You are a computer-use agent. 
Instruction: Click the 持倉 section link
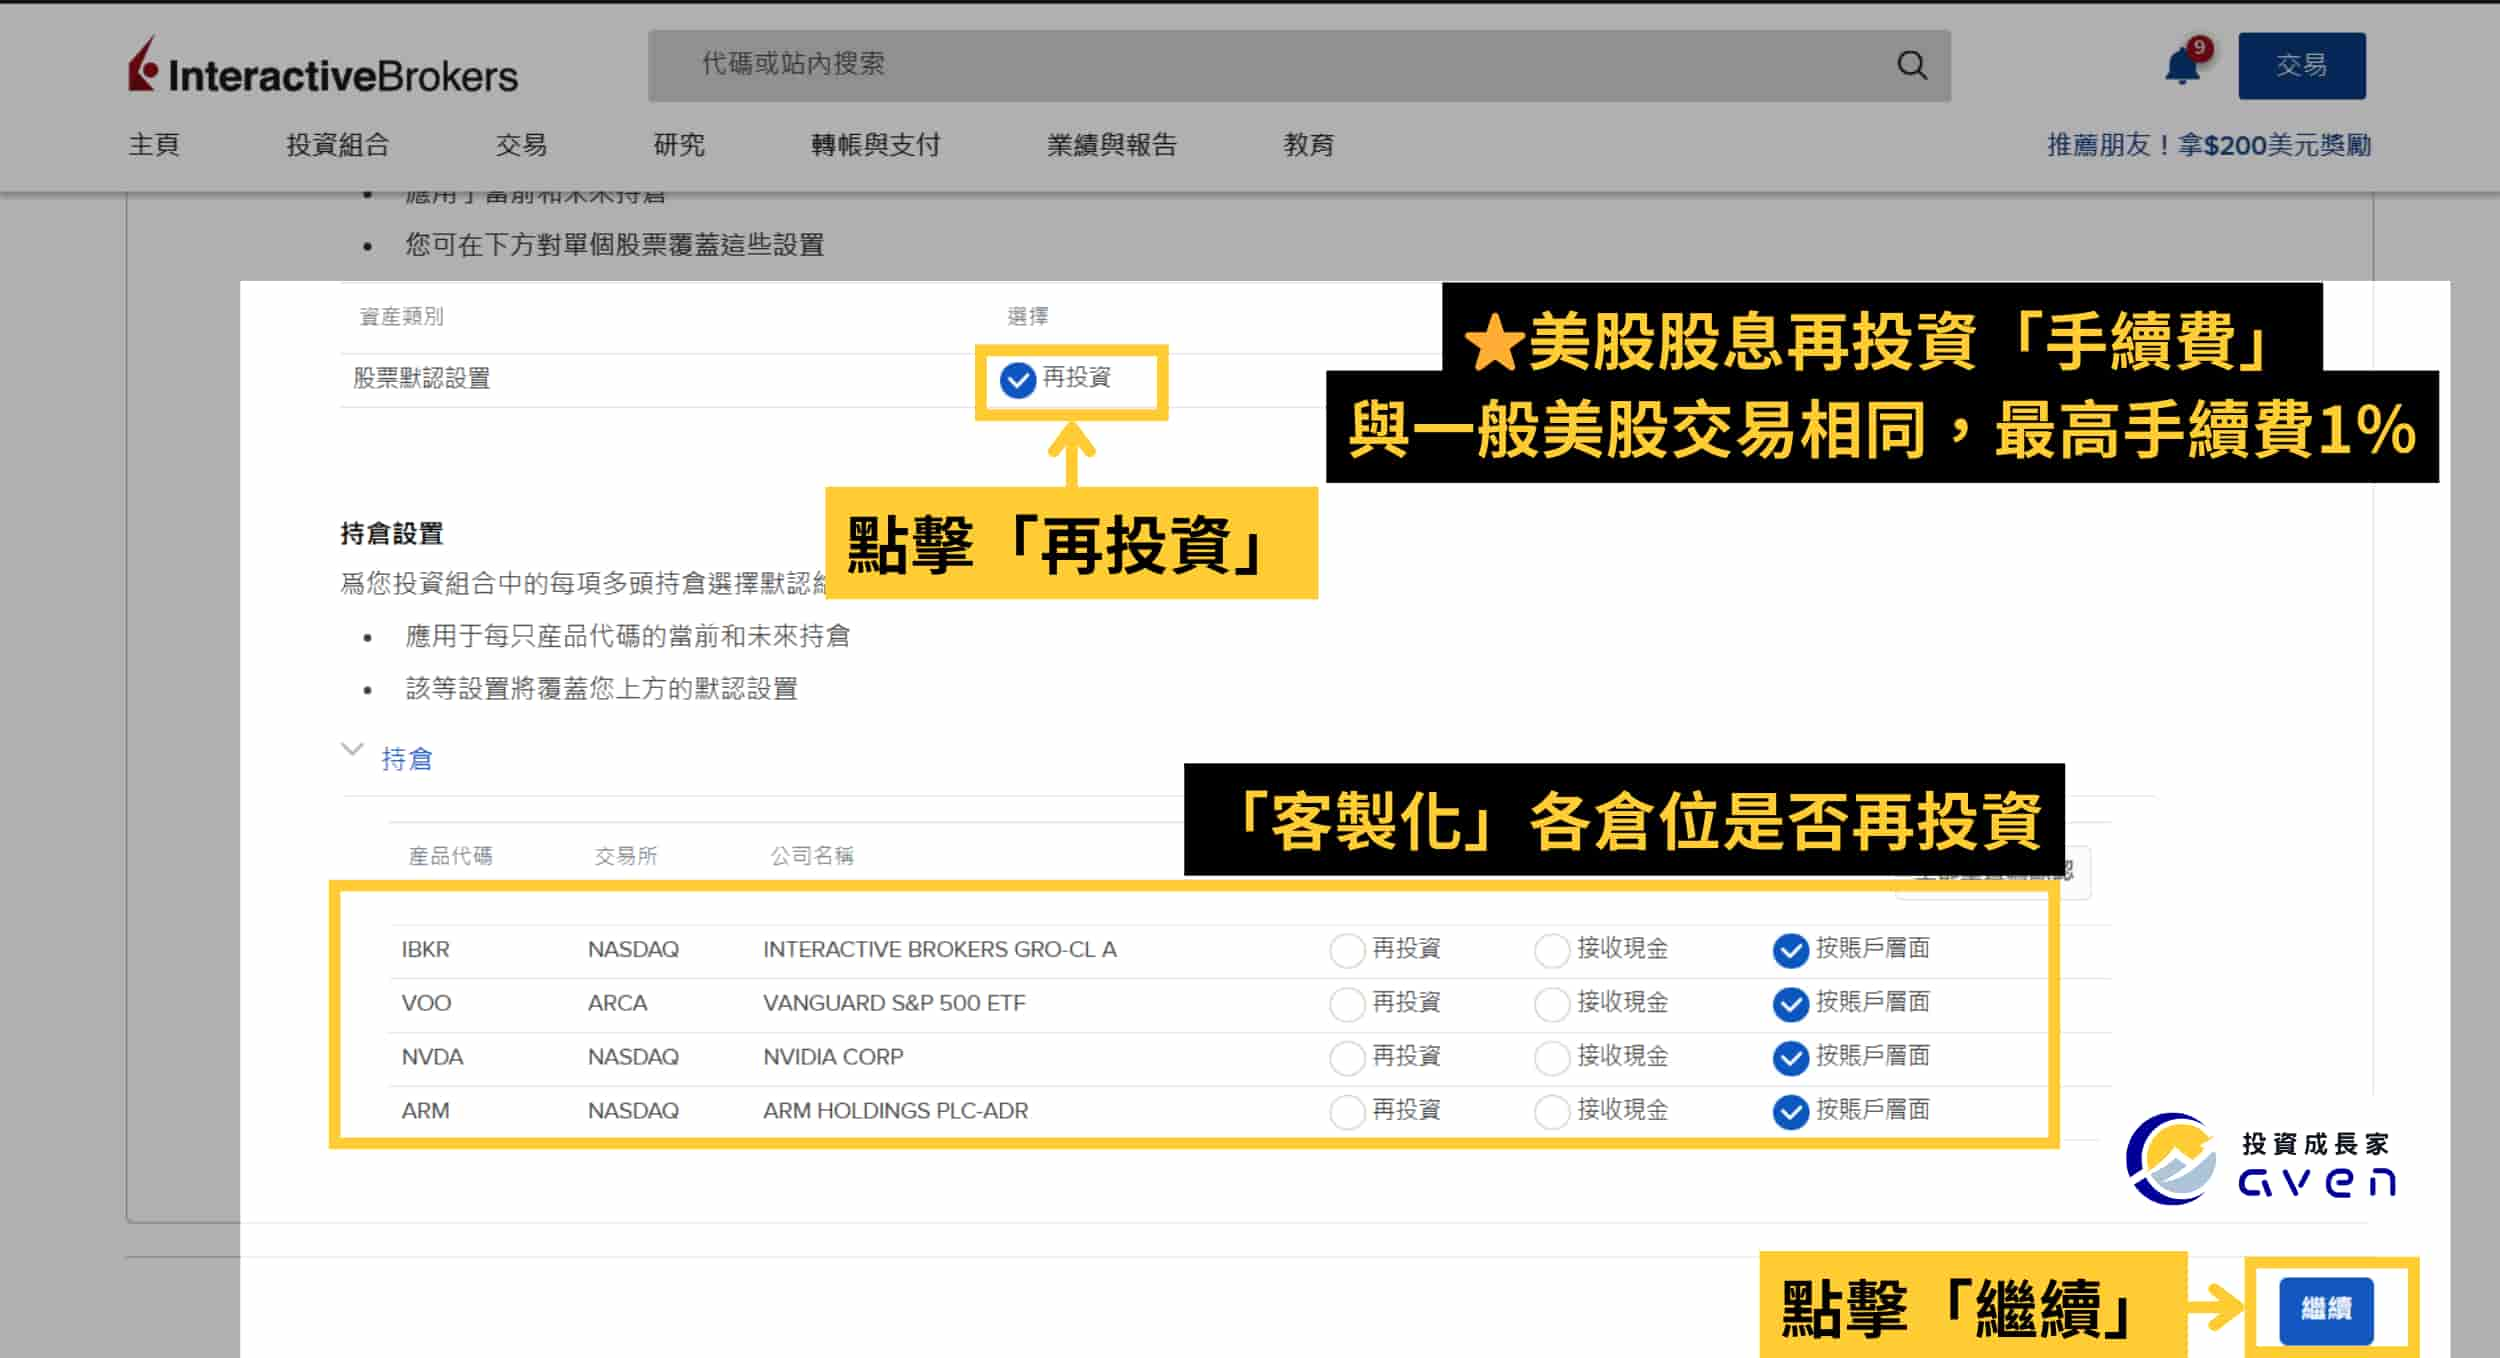pyautogui.click(x=407, y=759)
